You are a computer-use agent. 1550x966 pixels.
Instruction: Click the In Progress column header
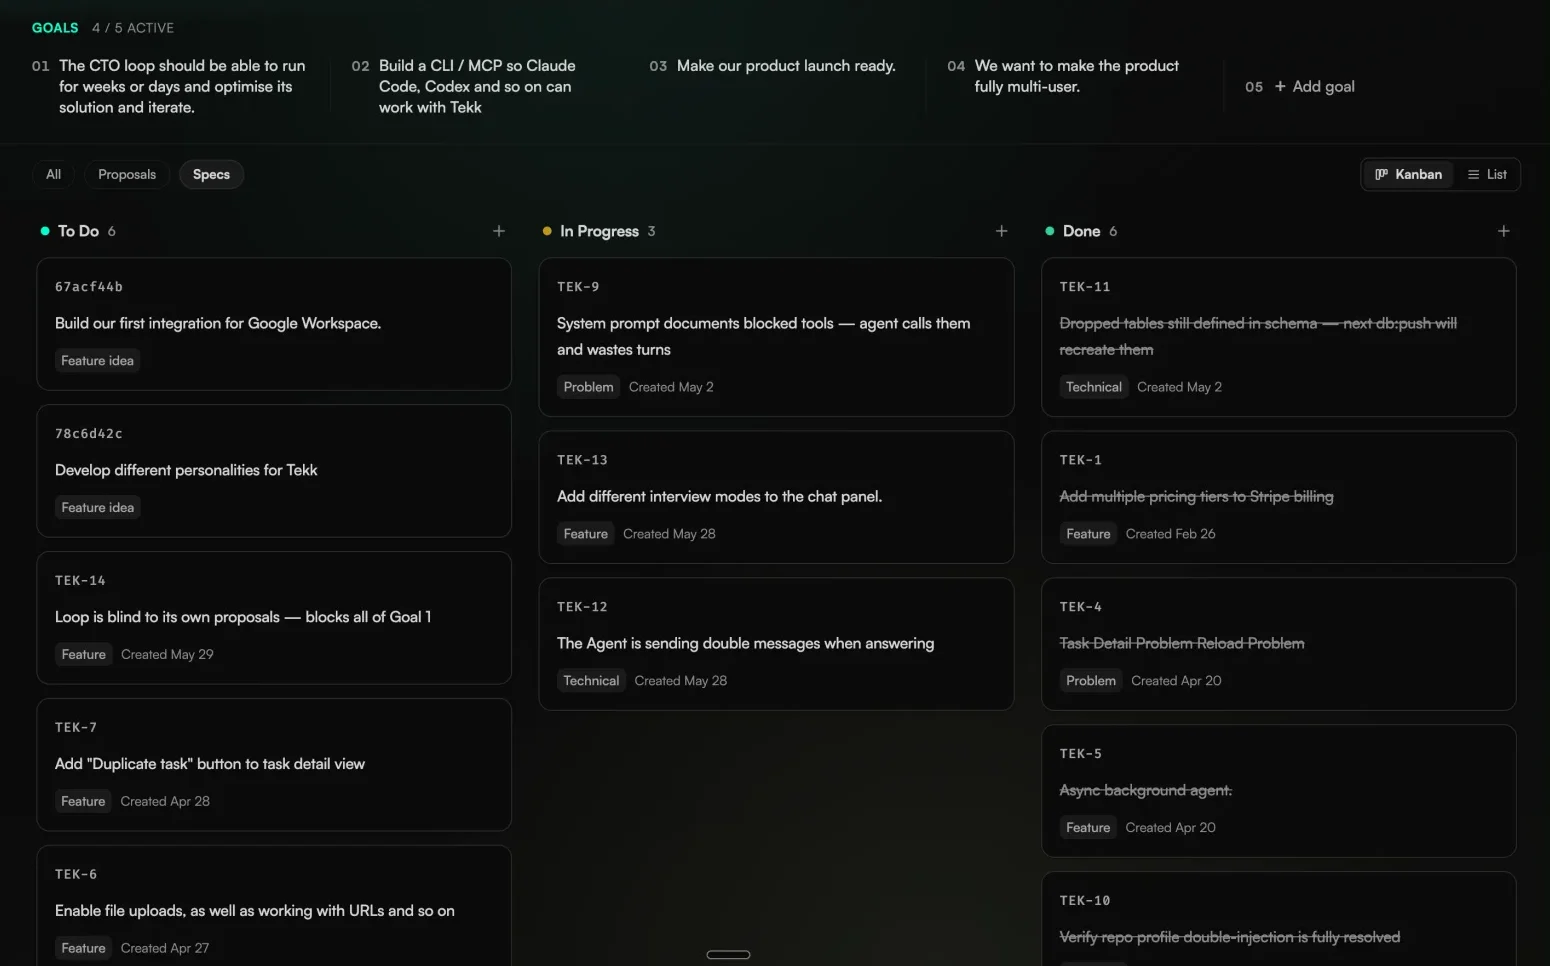click(x=599, y=231)
